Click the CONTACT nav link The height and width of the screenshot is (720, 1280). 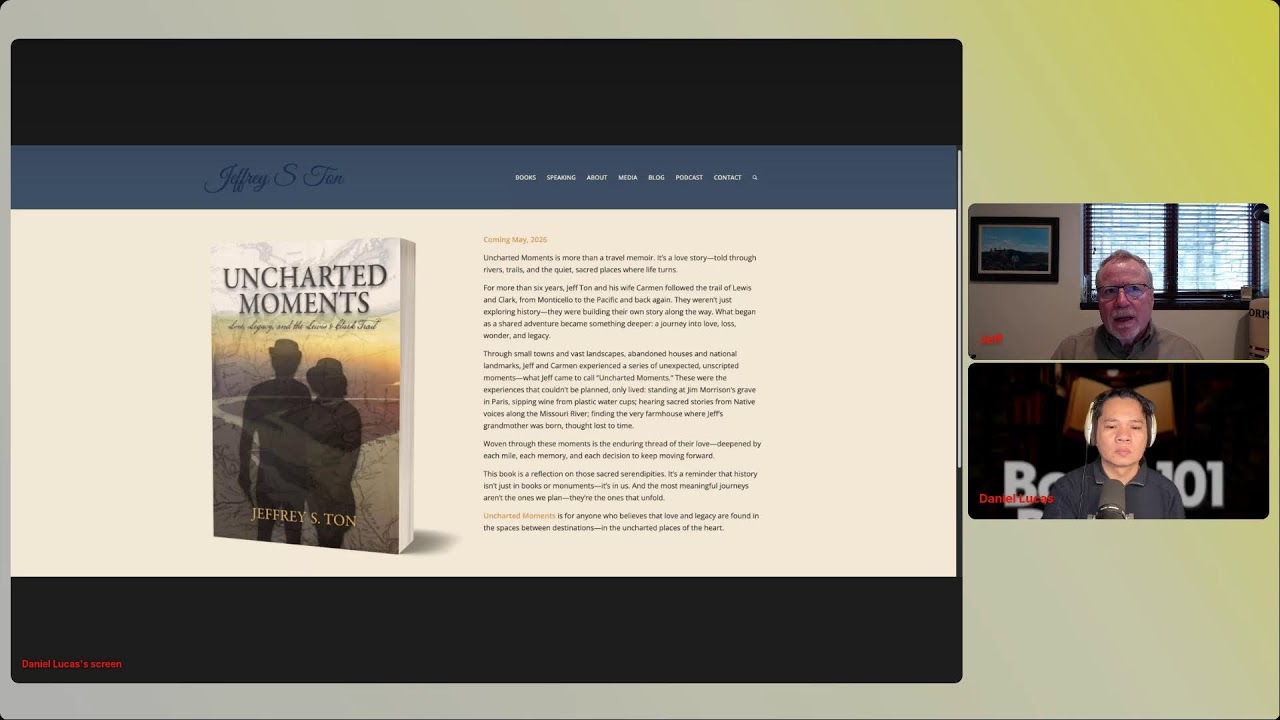728,178
